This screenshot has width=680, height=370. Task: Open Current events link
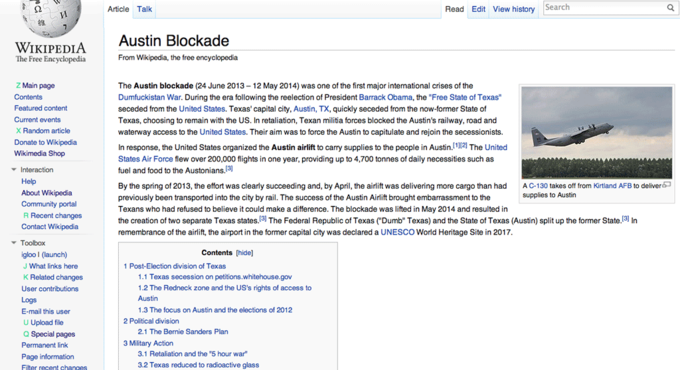(x=37, y=120)
